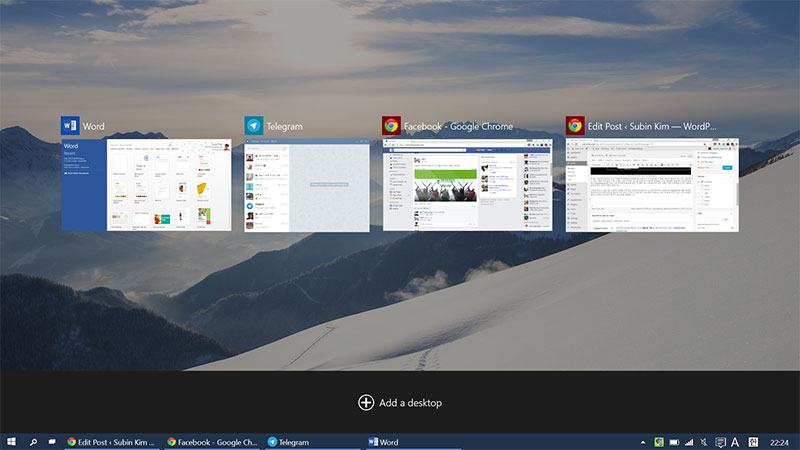Toggle the muted volume tray icon

[705, 441]
